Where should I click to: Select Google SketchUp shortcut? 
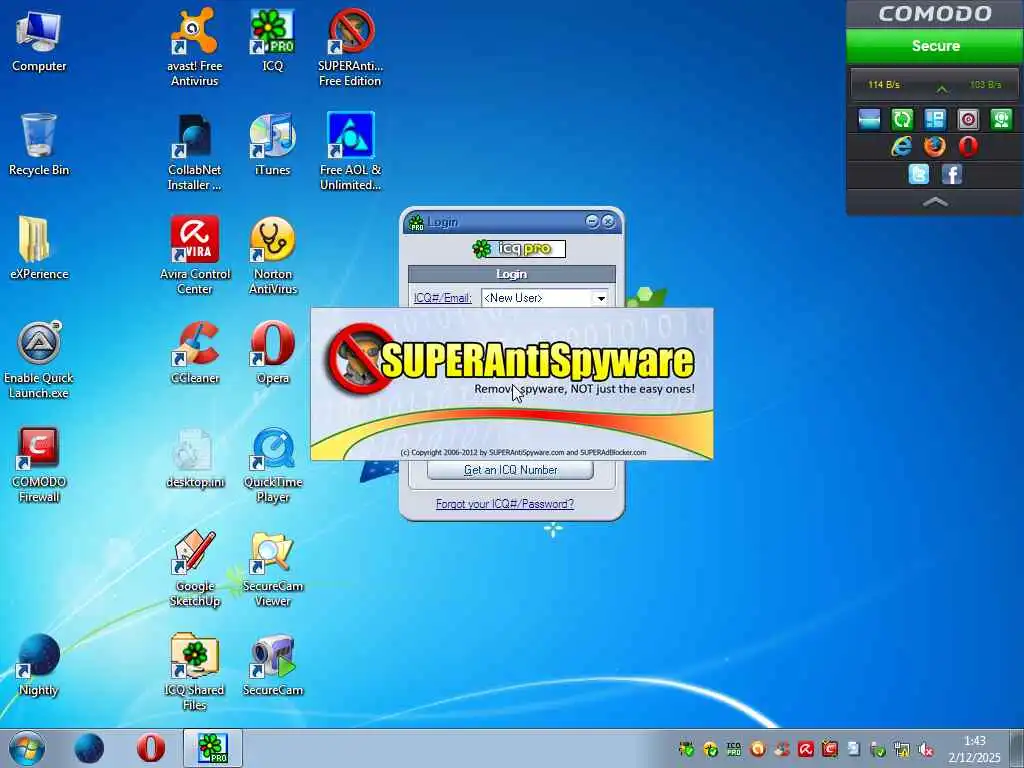click(195, 568)
